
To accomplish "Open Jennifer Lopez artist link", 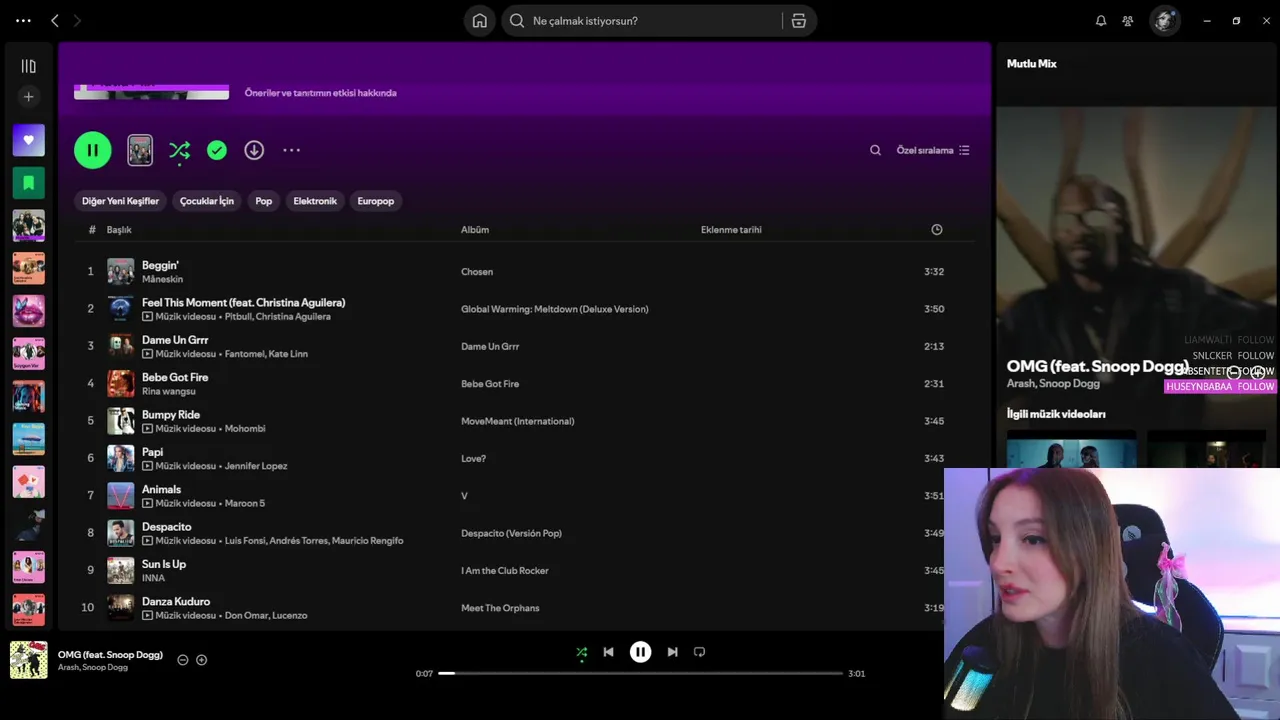I will pos(256,466).
